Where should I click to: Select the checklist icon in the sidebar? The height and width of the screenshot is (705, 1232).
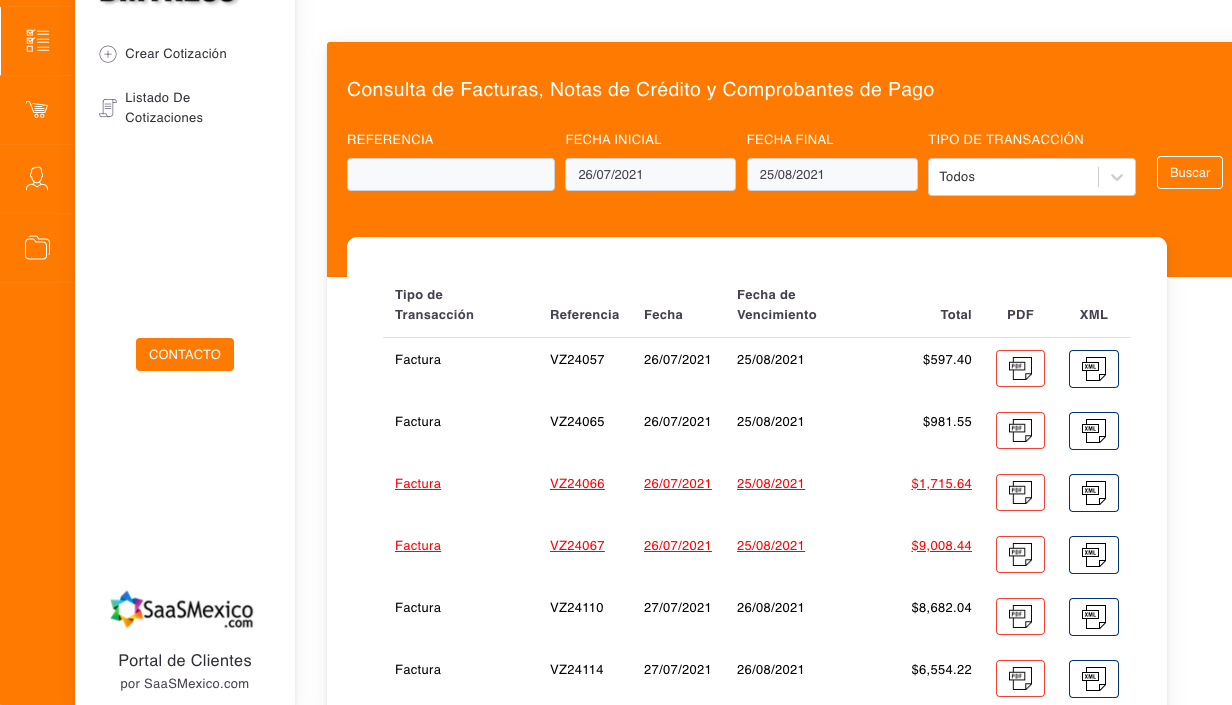click(37, 40)
